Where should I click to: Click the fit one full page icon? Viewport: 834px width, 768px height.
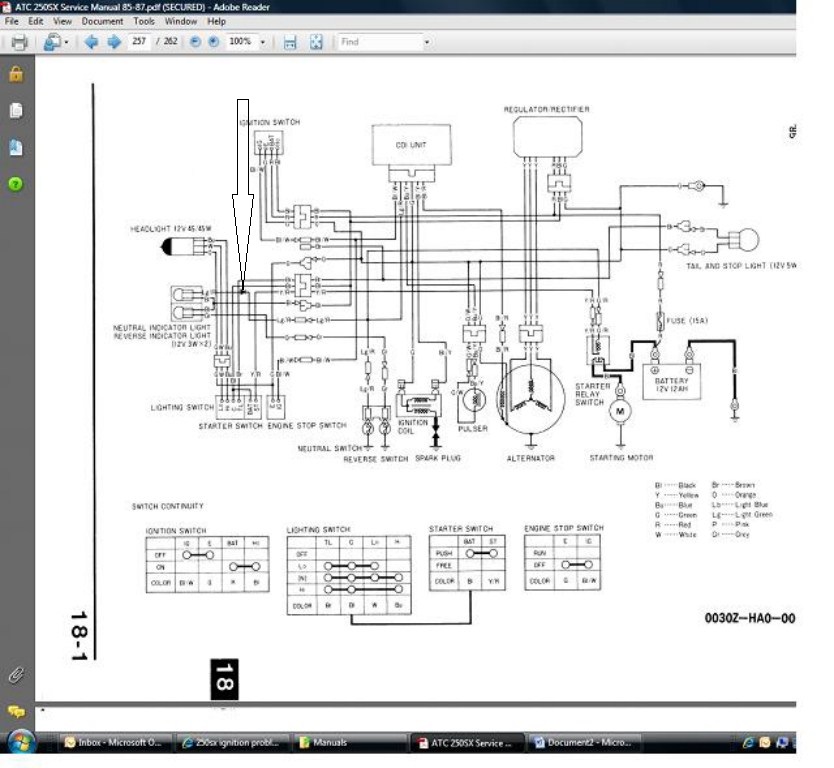316,43
